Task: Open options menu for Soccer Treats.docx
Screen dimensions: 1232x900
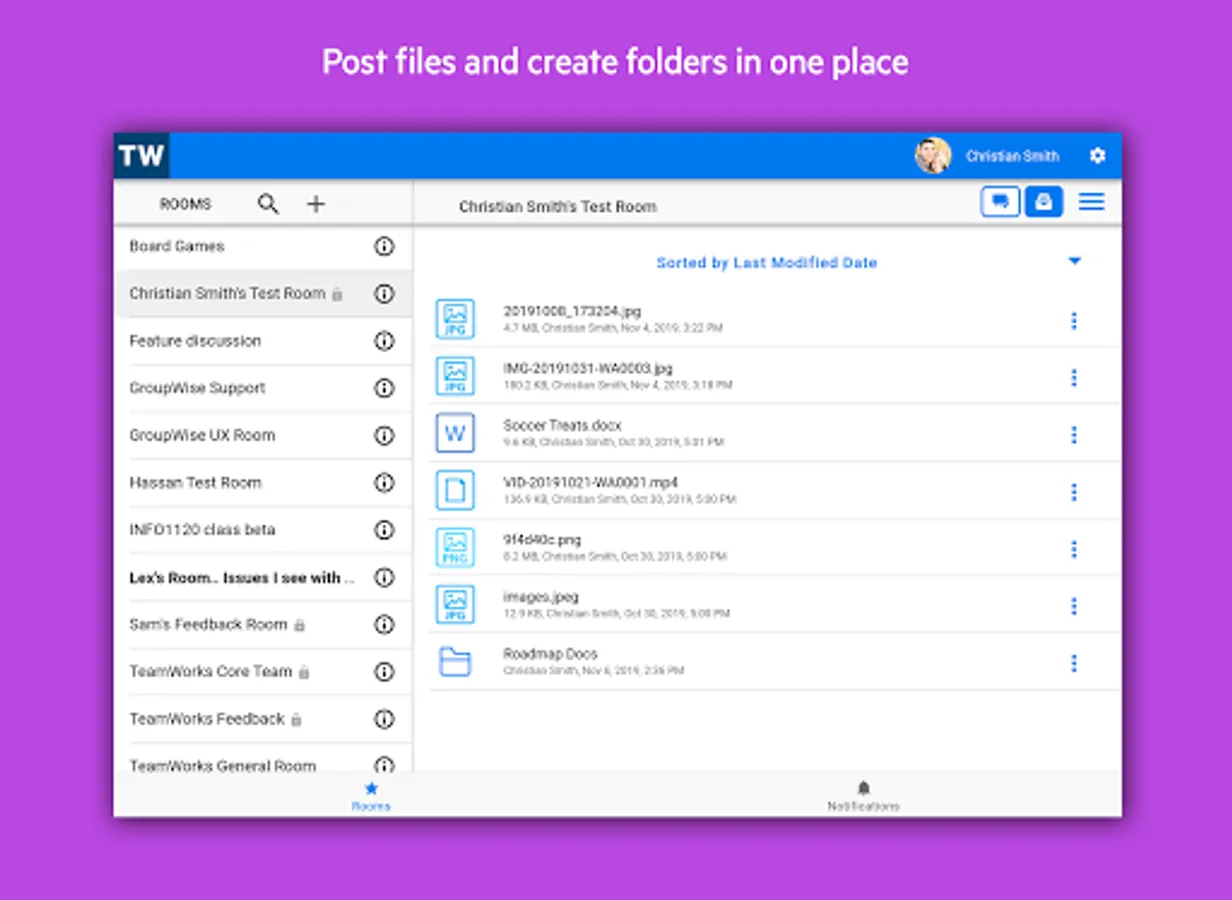Action: [1074, 435]
